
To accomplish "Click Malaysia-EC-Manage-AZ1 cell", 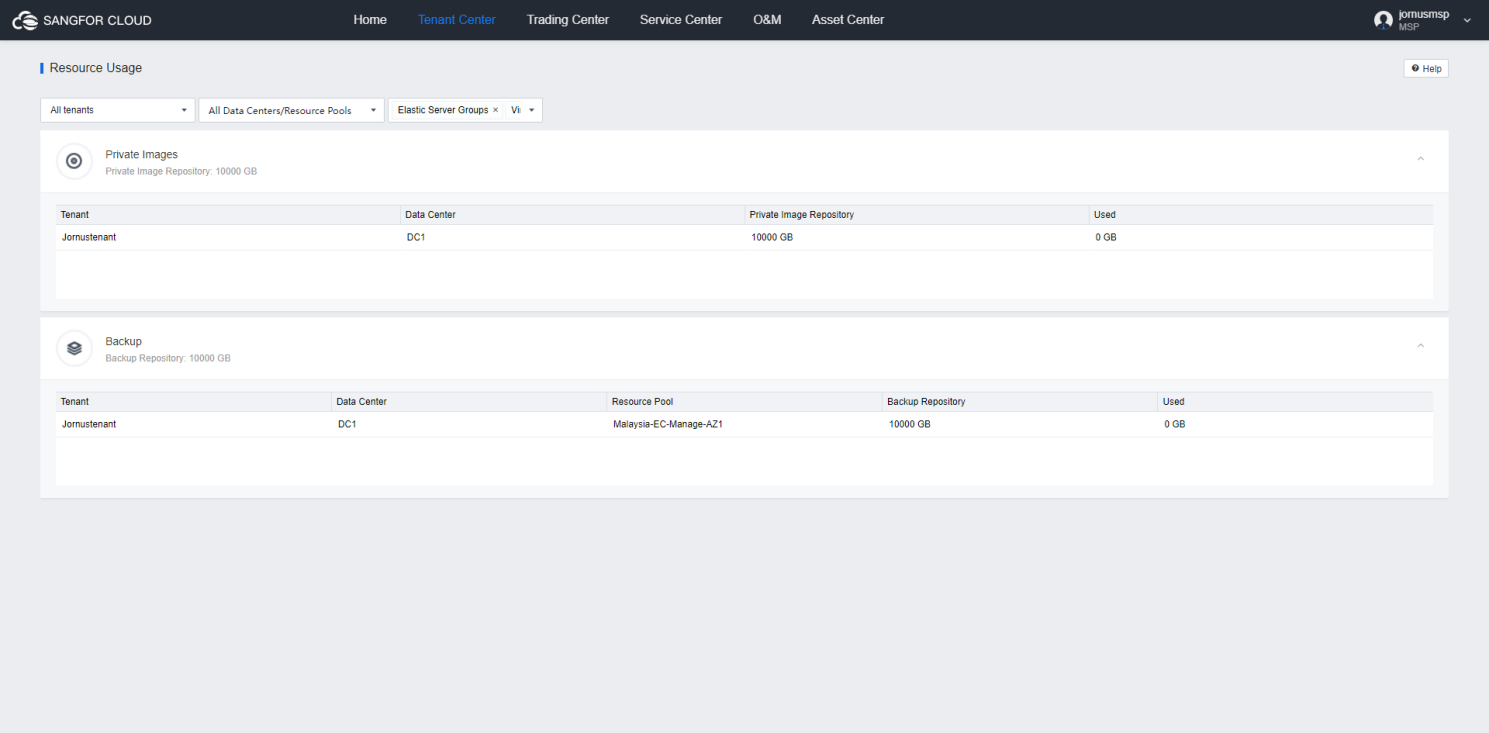I will [x=668, y=424].
